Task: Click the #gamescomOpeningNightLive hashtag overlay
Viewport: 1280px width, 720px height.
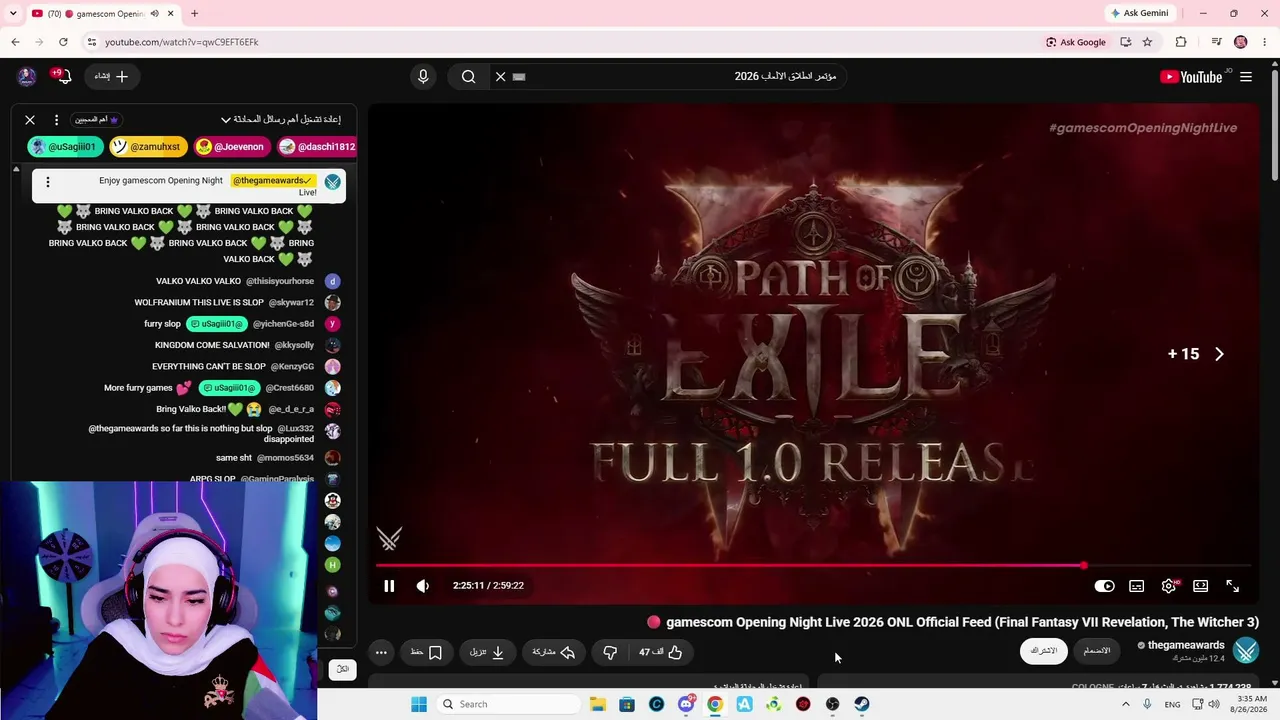Action: [x=1143, y=128]
